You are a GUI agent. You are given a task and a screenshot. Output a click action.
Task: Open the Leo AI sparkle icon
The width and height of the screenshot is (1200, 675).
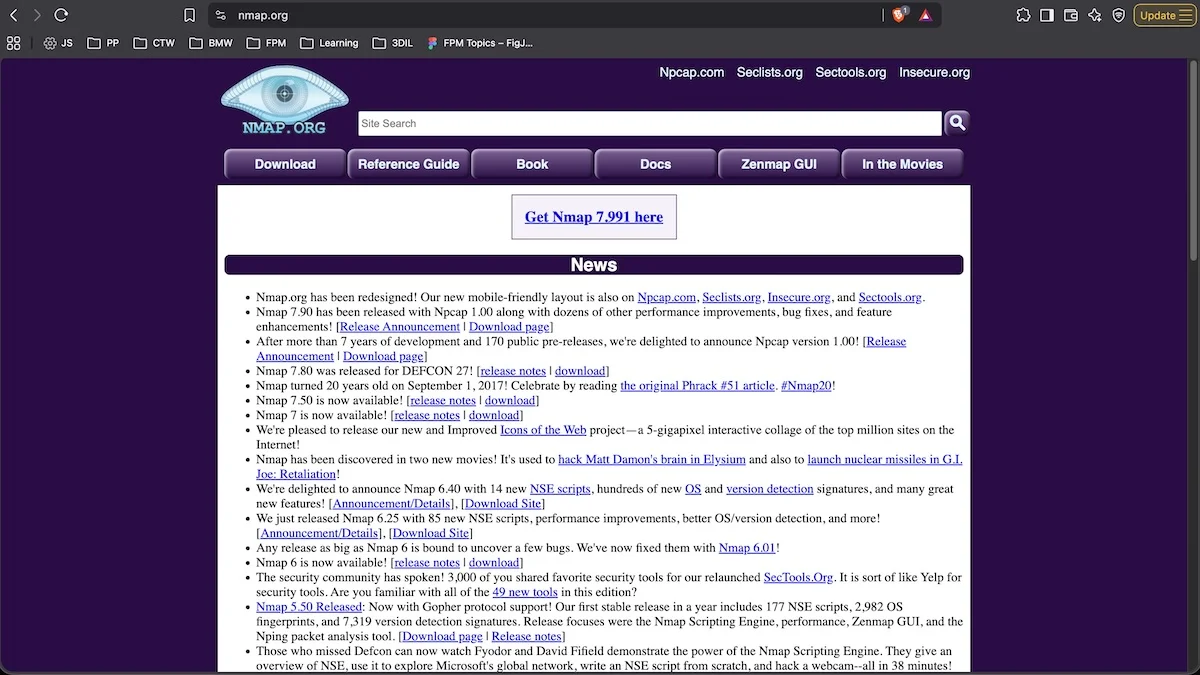[x=1095, y=15]
